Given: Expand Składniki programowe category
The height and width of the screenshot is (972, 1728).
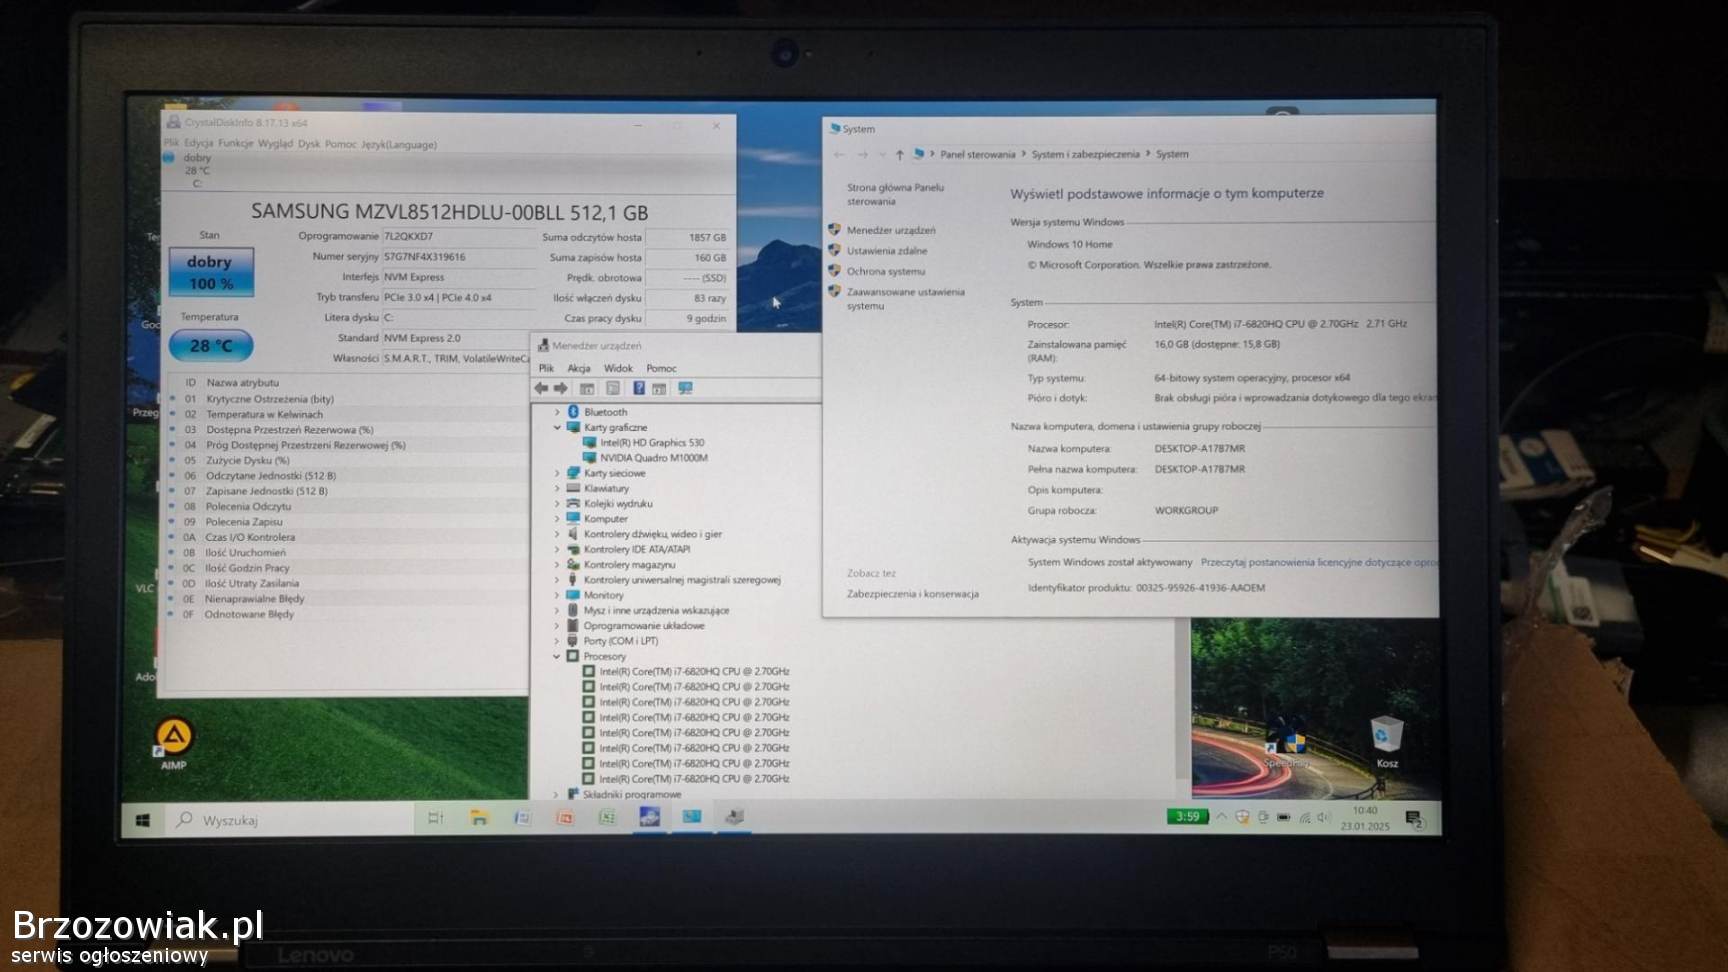Looking at the screenshot, I should 557,794.
